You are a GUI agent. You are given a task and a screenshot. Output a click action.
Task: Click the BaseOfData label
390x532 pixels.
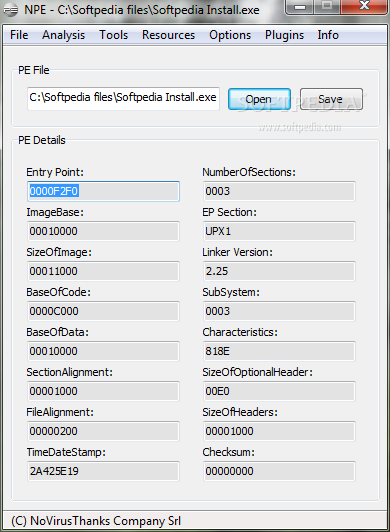click(58, 332)
